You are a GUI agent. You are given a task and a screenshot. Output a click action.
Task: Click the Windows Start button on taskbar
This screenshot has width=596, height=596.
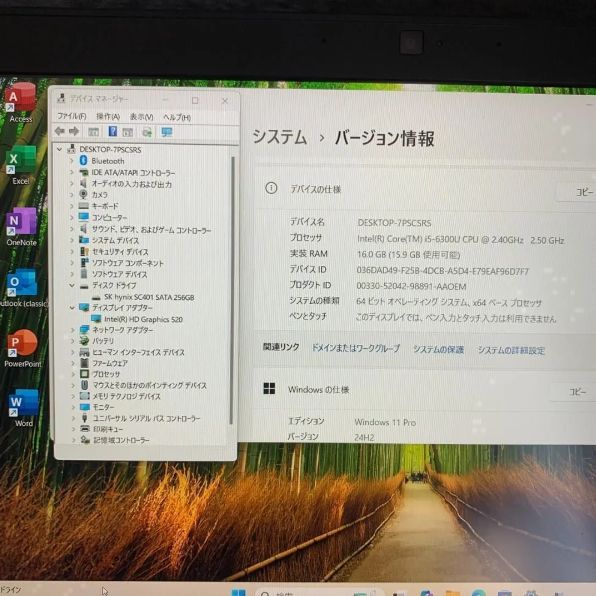point(239,592)
